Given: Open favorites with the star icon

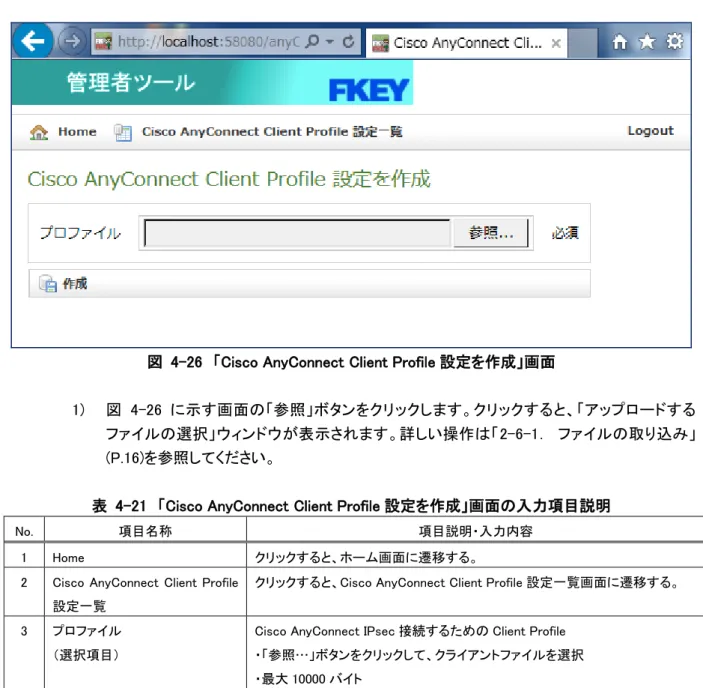Looking at the screenshot, I should (647, 42).
